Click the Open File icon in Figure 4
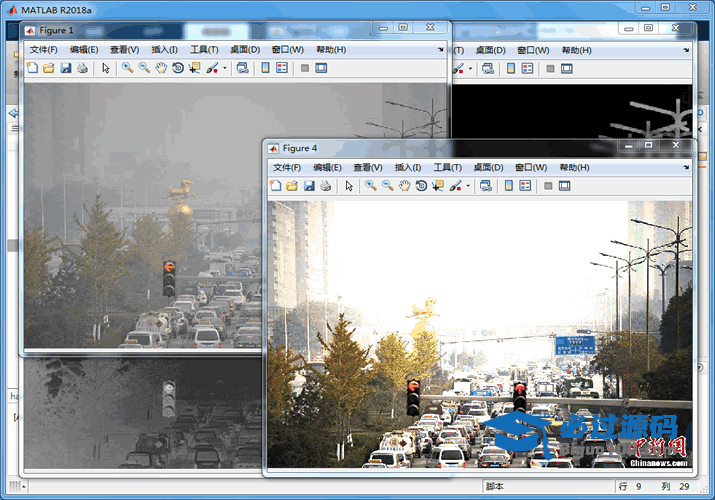 click(292, 186)
